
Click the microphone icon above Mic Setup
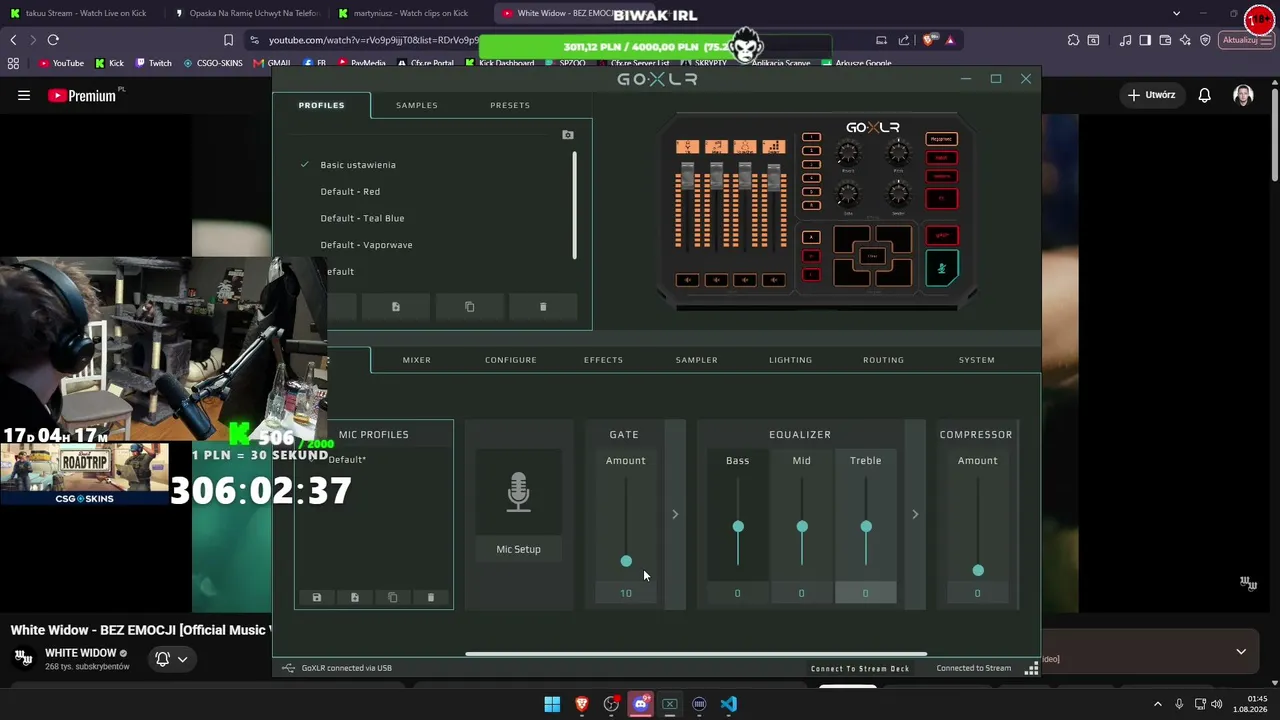pos(518,492)
